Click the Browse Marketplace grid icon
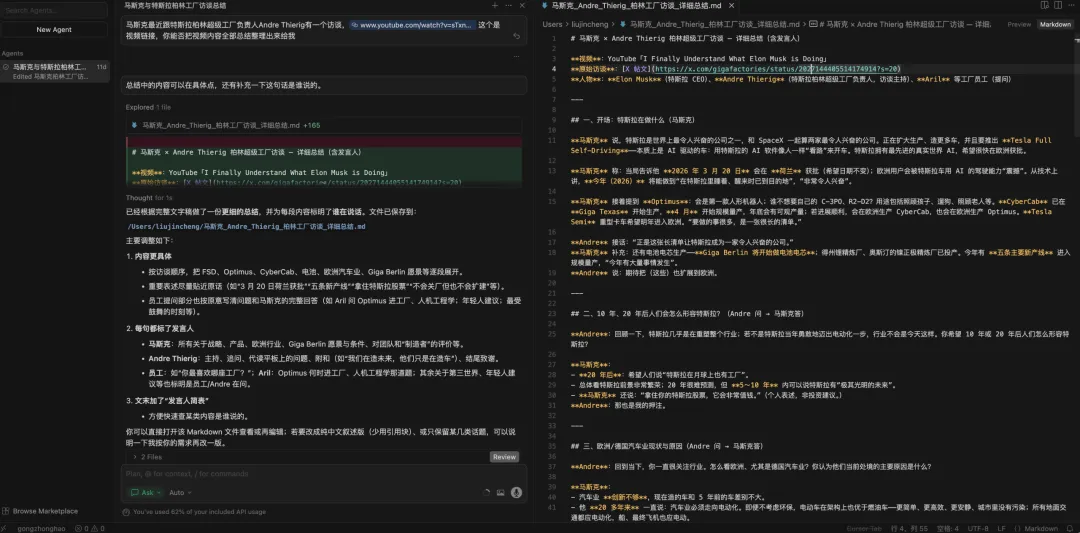 point(6,511)
